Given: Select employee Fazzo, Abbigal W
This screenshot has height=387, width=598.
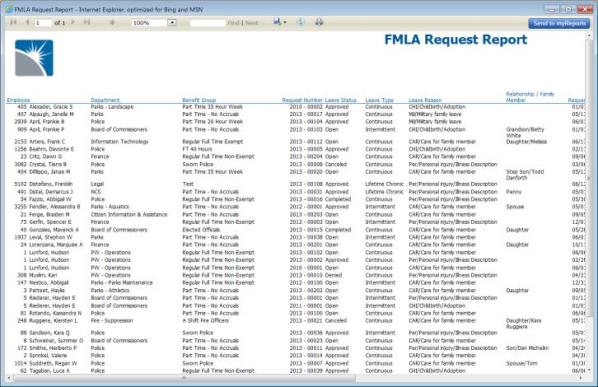Looking at the screenshot, I should [50, 199].
